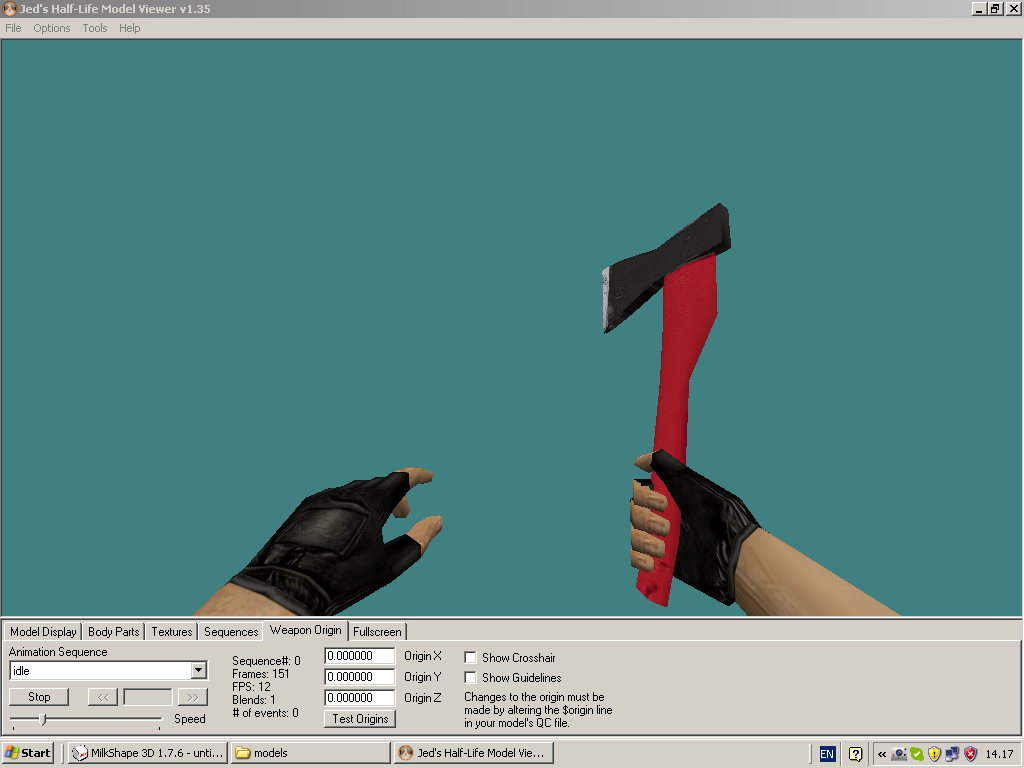
Task: Select the Weapon Origin tab
Action: tap(306, 630)
